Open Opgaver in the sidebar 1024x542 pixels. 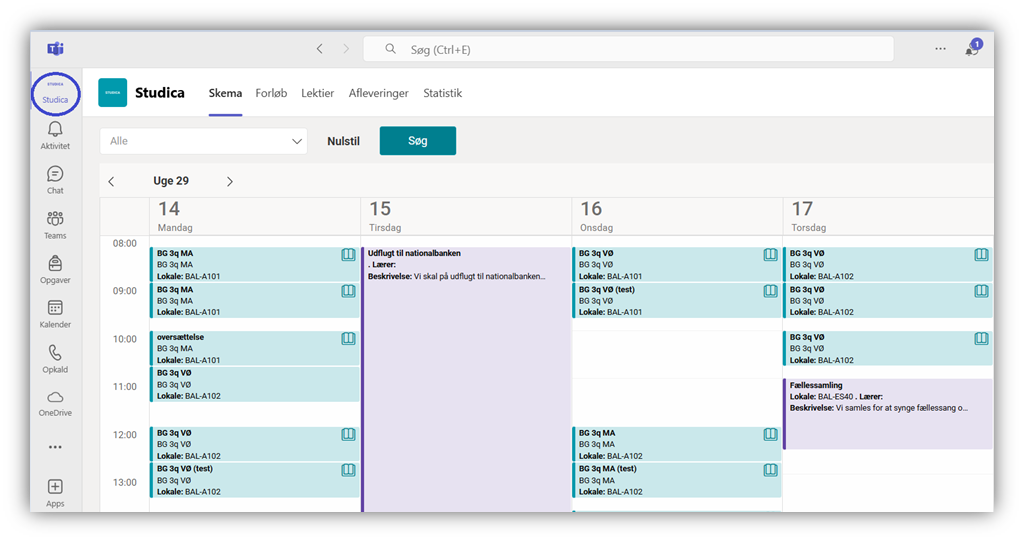[56, 270]
